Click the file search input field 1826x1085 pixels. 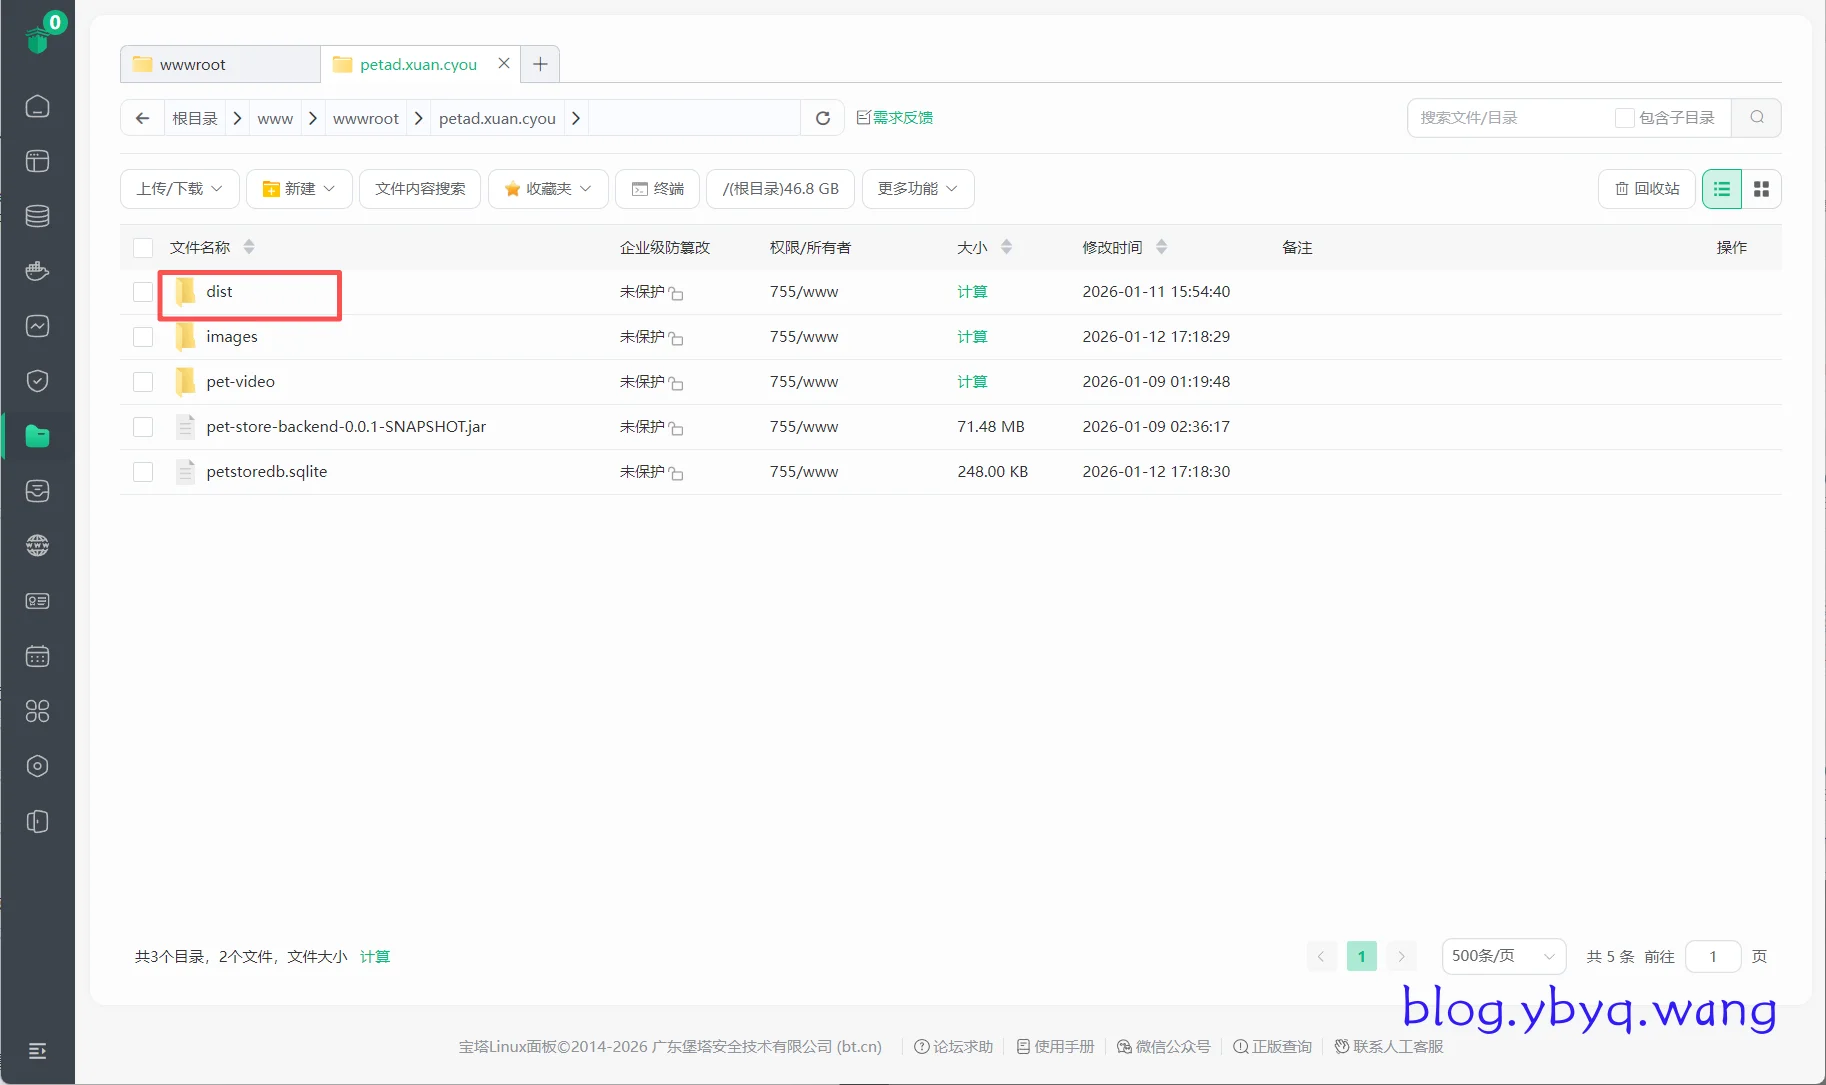[x=1510, y=118]
